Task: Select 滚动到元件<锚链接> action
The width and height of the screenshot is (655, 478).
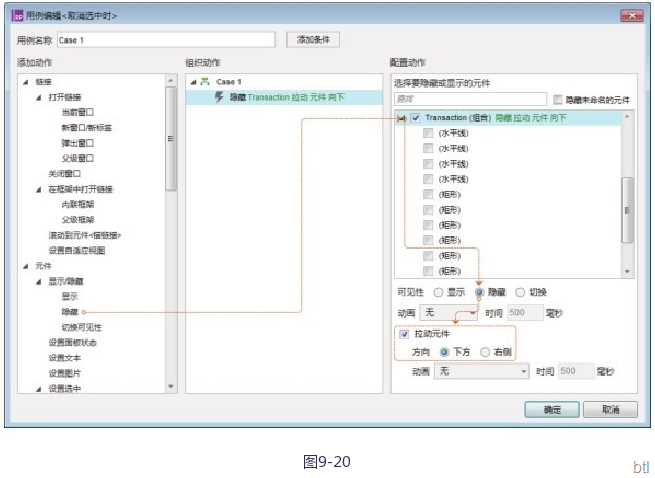Action: coord(85,235)
